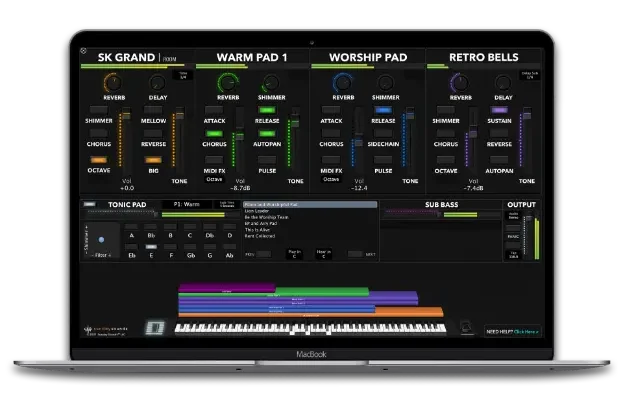Click the Retro Bells Delay knob
Image resolution: width=623 pixels, height=400 pixels.
click(x=503, y=85)
